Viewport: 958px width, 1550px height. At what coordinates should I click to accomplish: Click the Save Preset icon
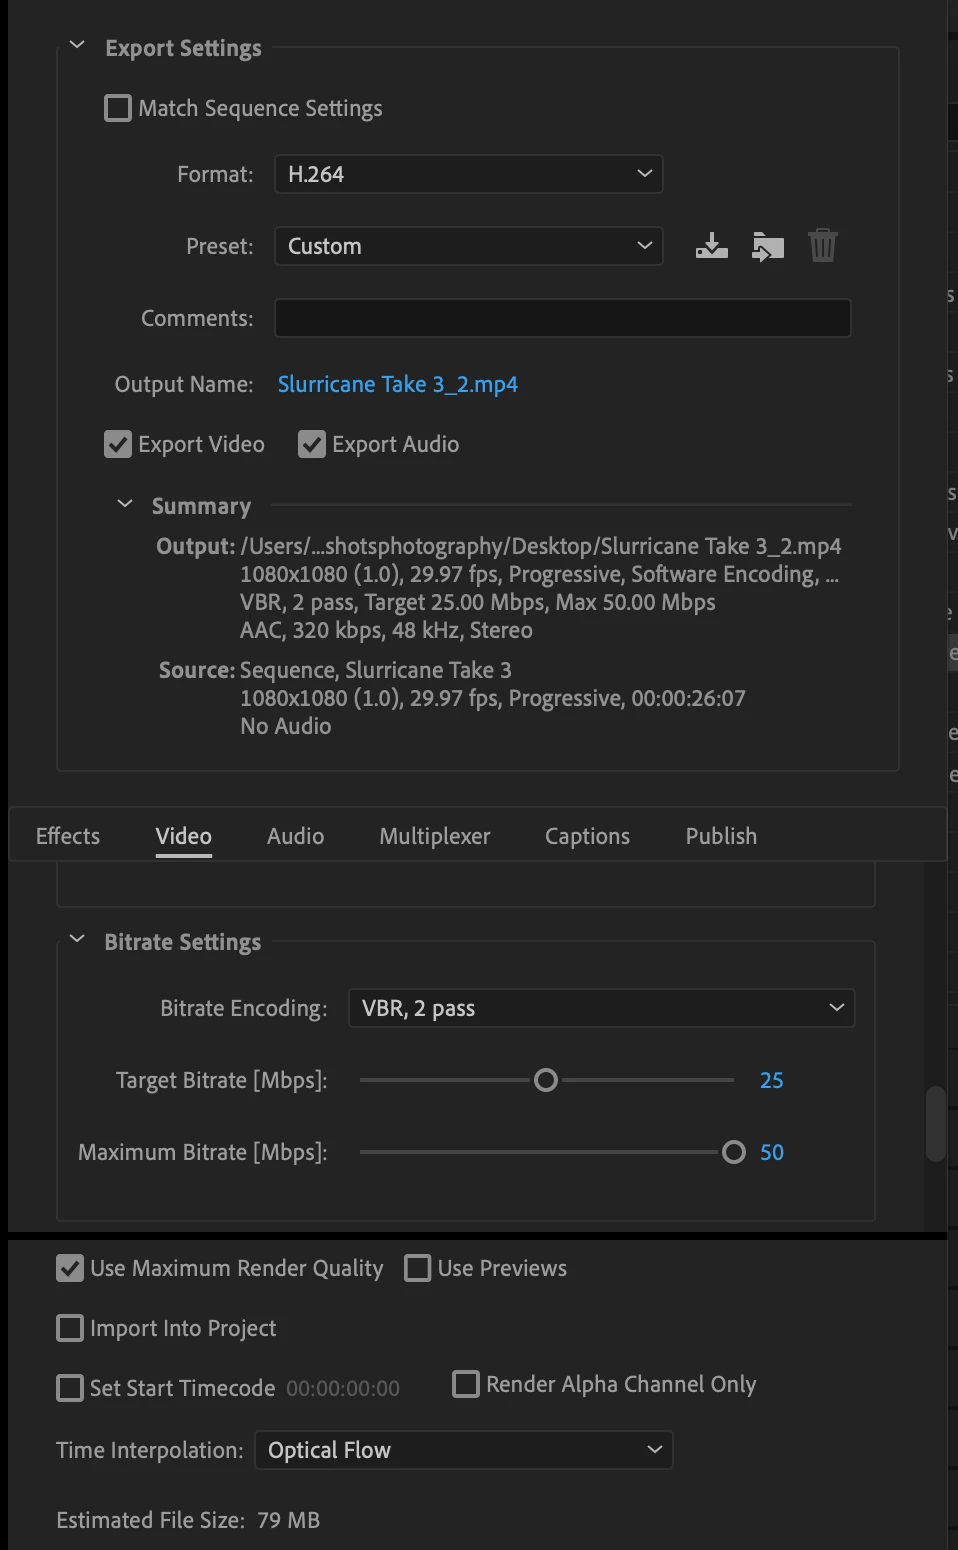(x=711, y=246)
